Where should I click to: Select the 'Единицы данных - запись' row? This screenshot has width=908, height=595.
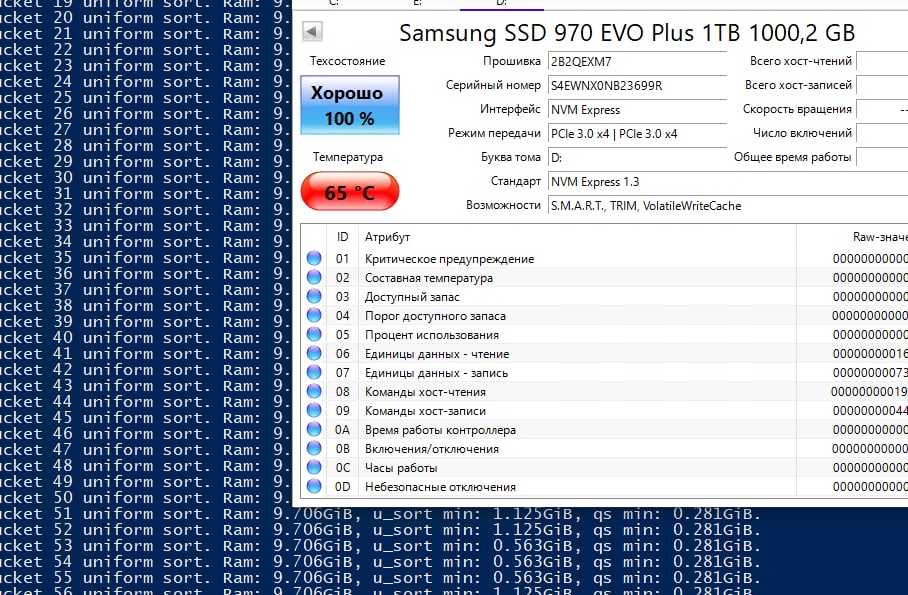604,373
